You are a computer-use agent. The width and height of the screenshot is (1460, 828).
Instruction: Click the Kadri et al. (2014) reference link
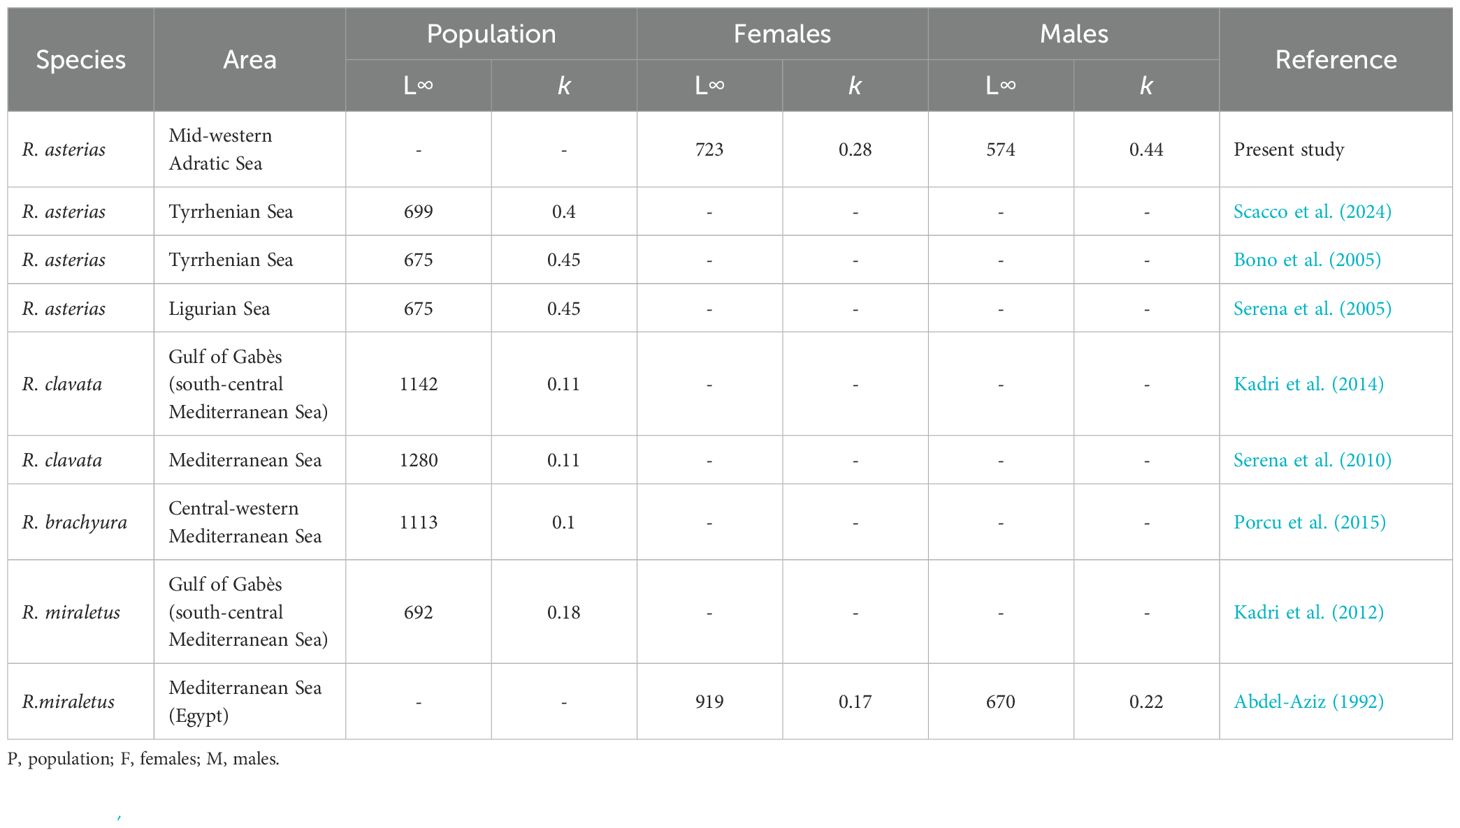tap(1308, 384)
